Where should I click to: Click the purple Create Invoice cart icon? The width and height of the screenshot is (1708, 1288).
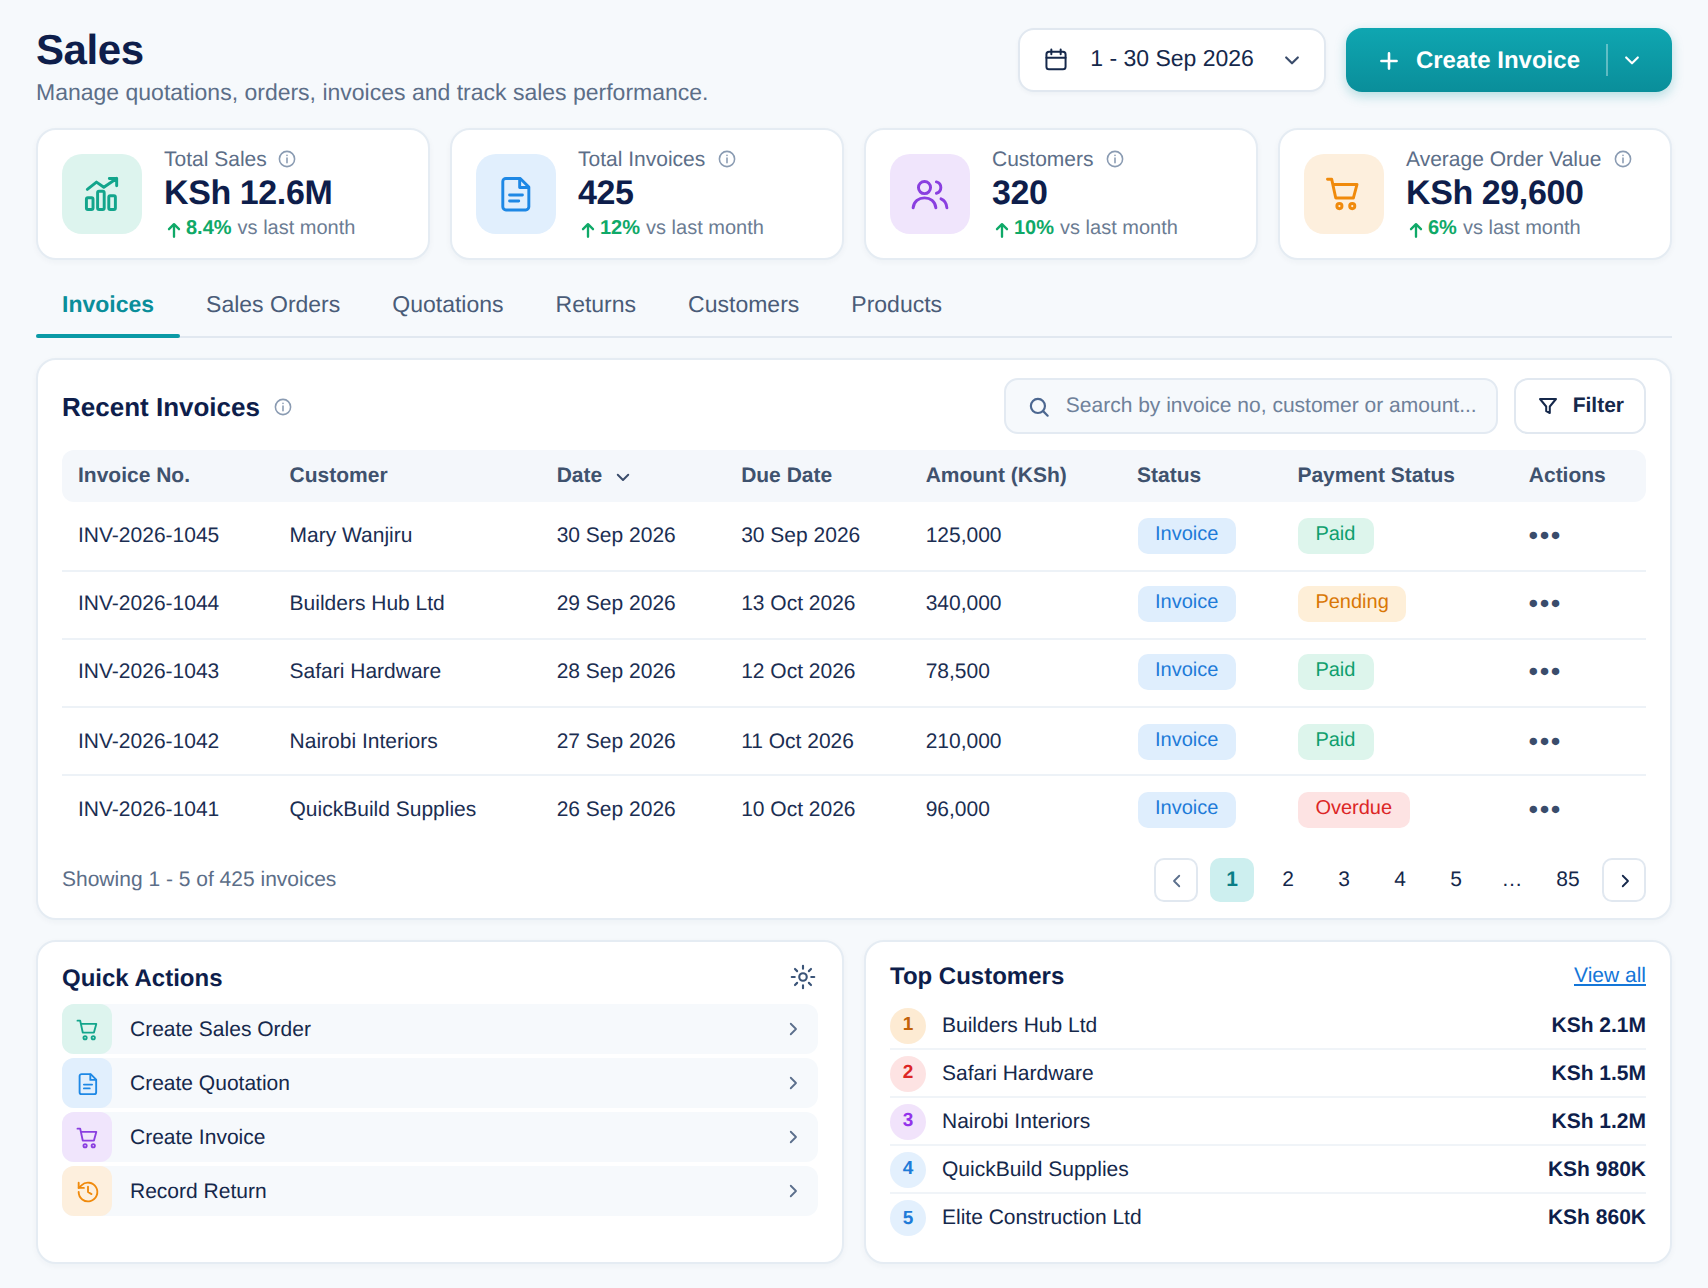coord(87,1137)
